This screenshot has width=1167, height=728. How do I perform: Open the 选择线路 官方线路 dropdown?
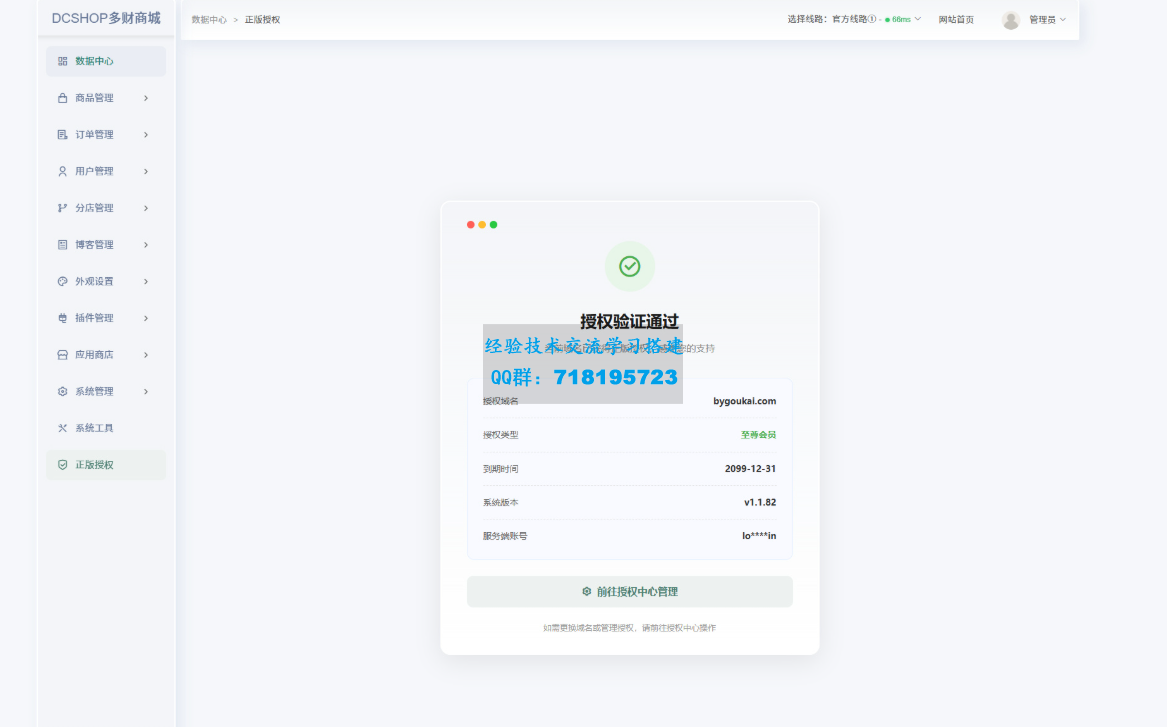pyautogui.click(x=854, y=19)
